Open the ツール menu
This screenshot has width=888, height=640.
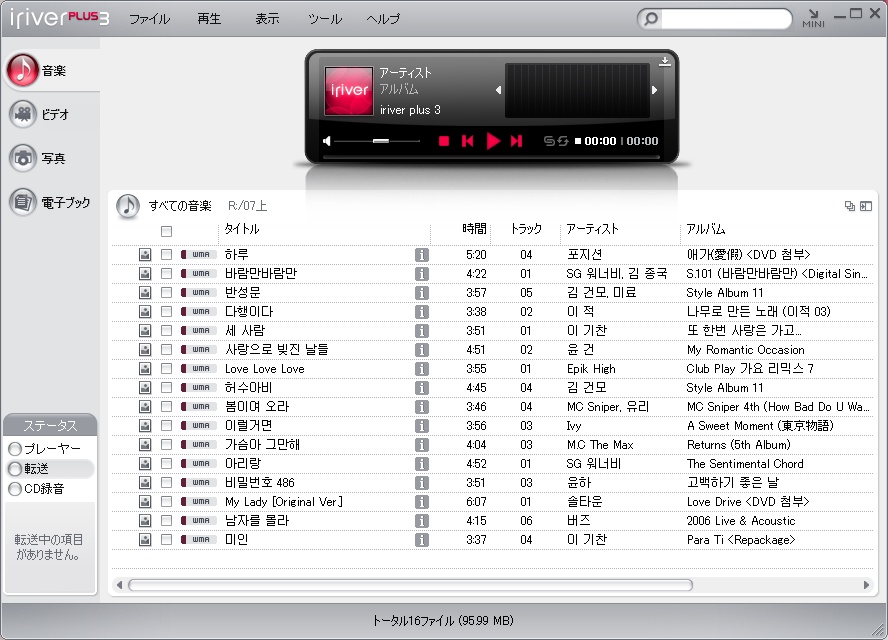325,19
